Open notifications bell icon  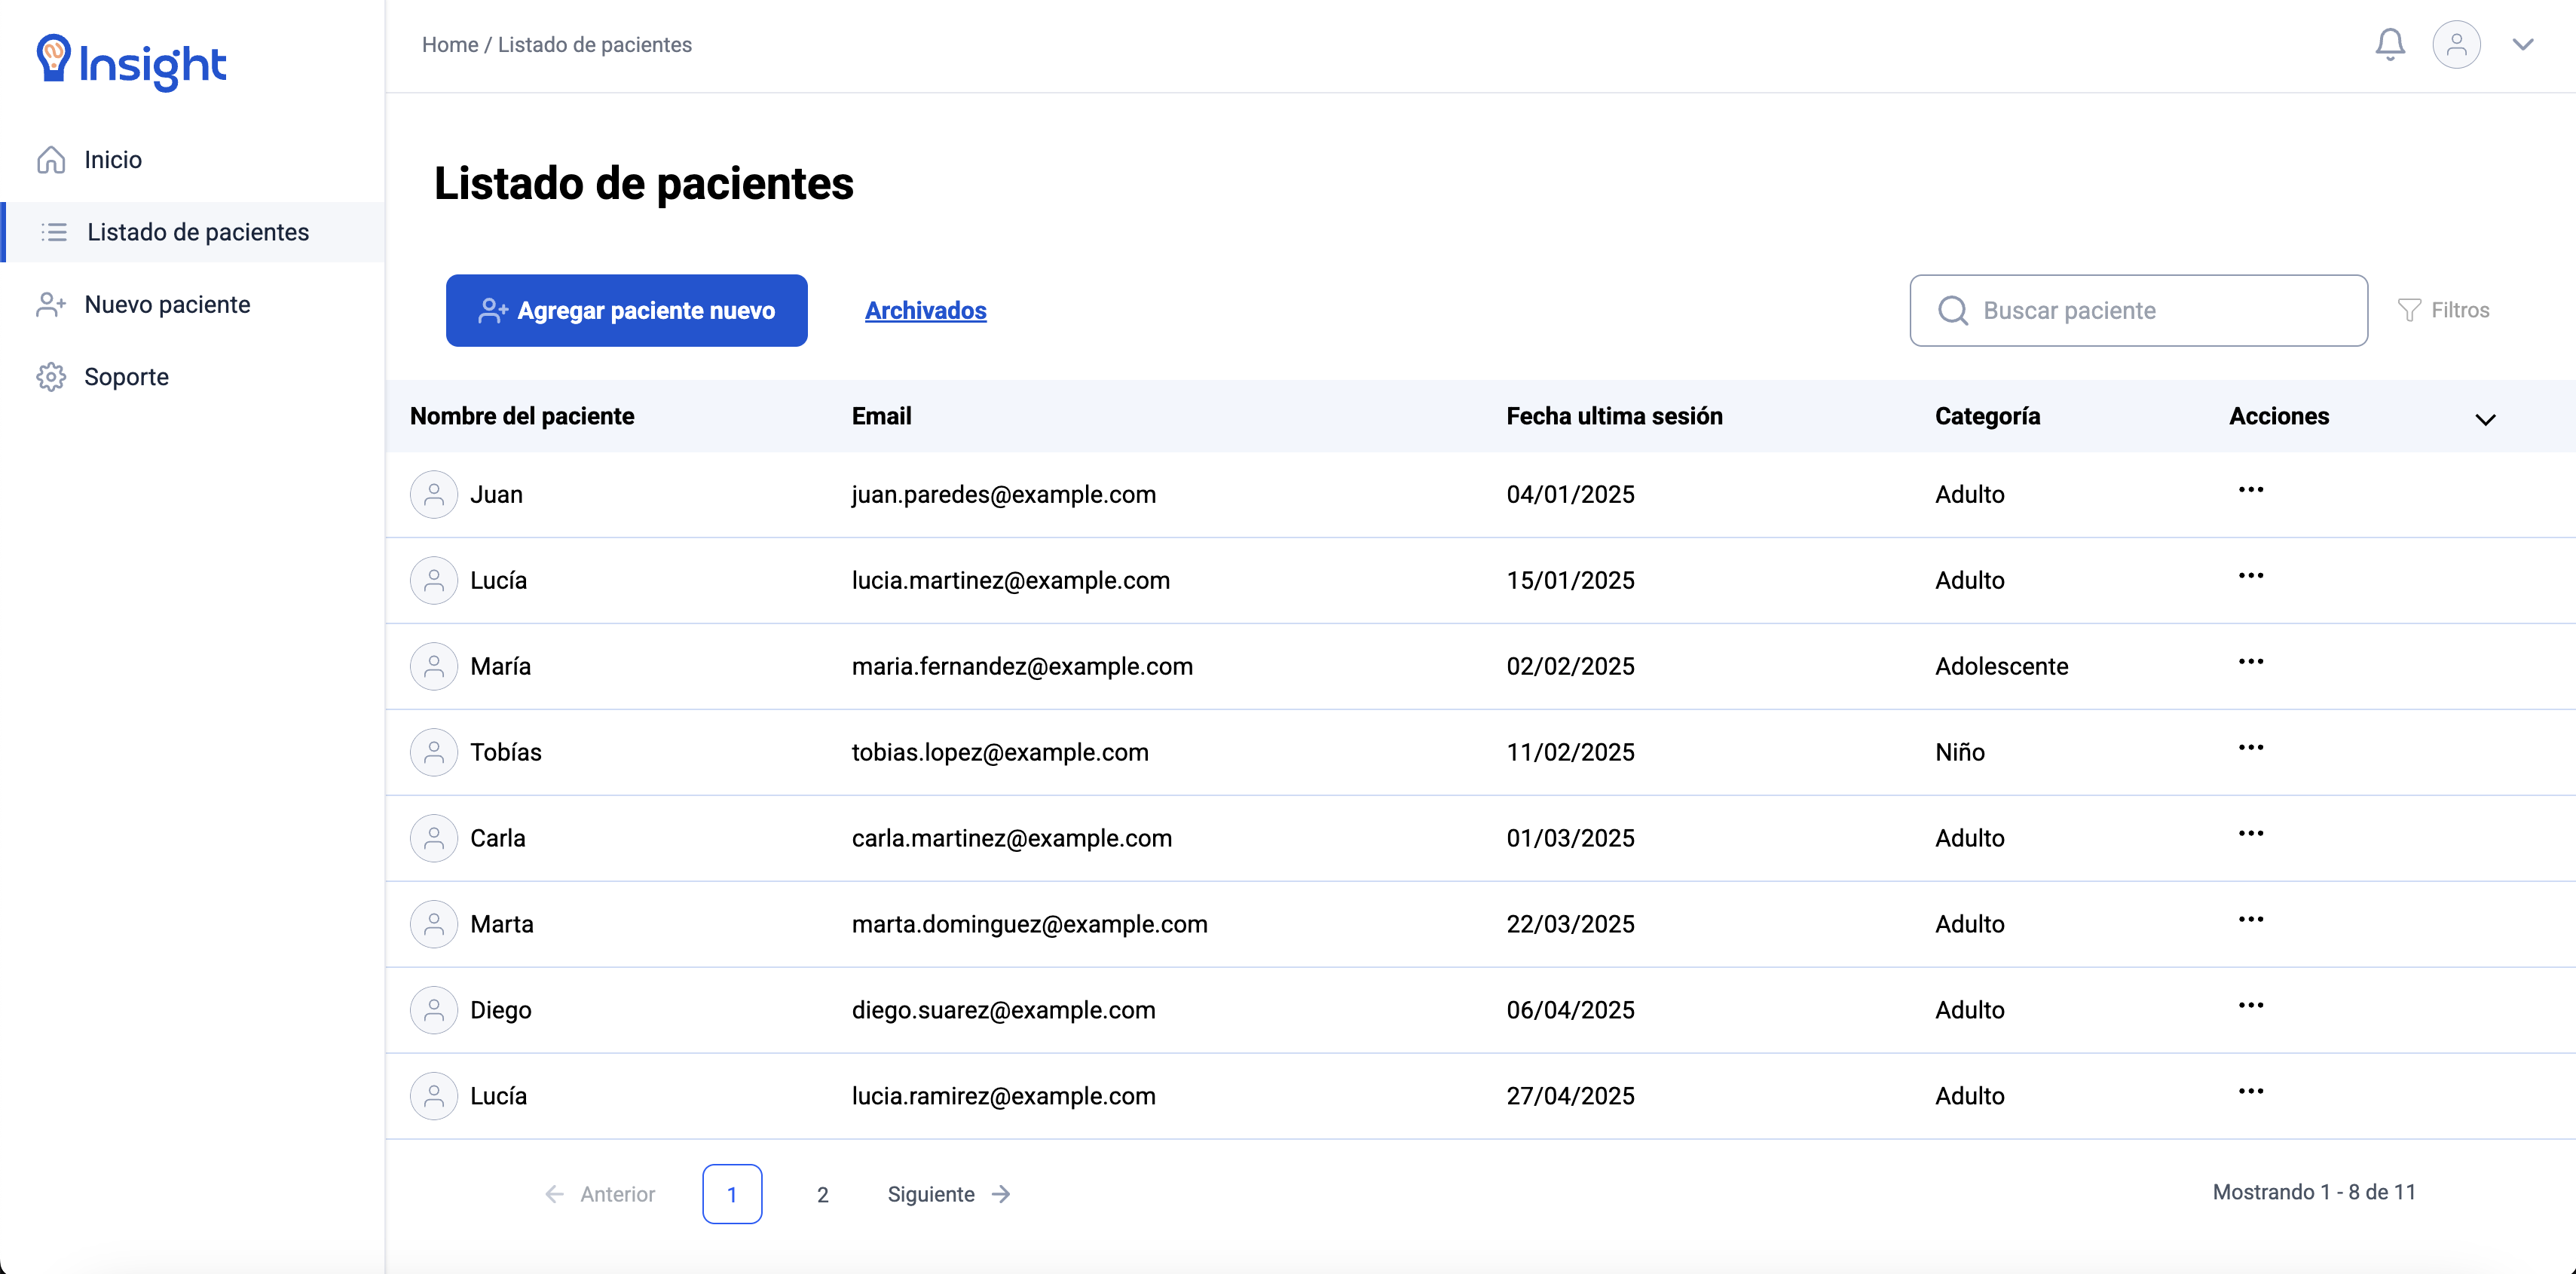click(2390, 44)
